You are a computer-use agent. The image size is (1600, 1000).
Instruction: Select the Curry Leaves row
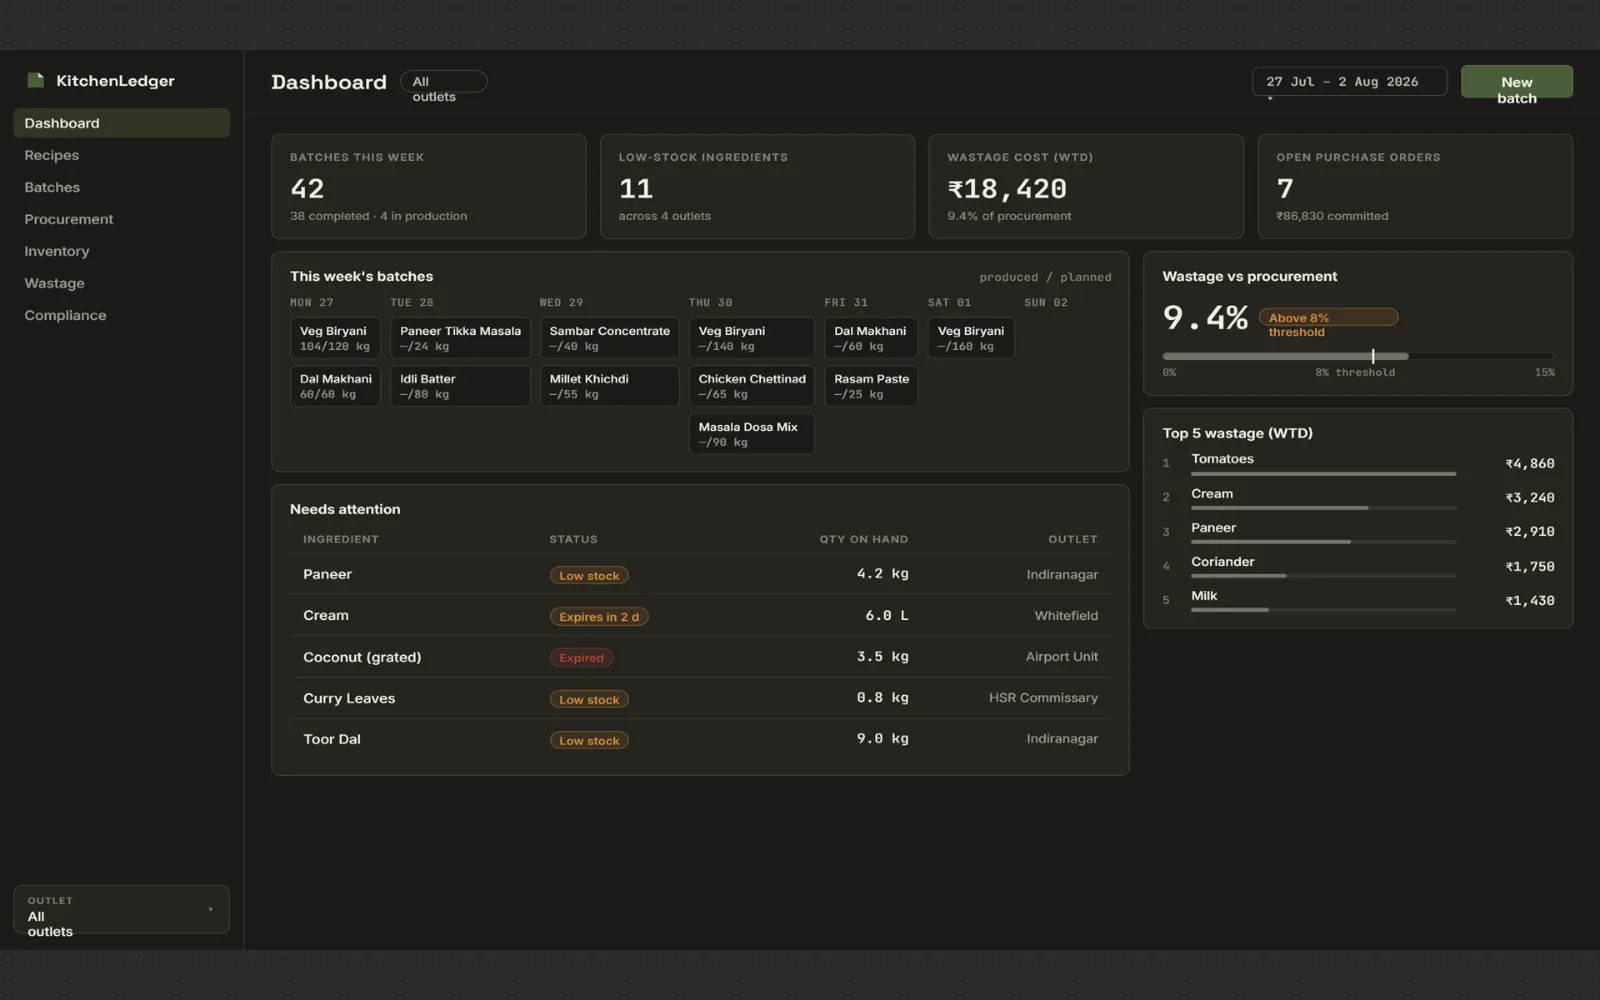coord(700,698)
